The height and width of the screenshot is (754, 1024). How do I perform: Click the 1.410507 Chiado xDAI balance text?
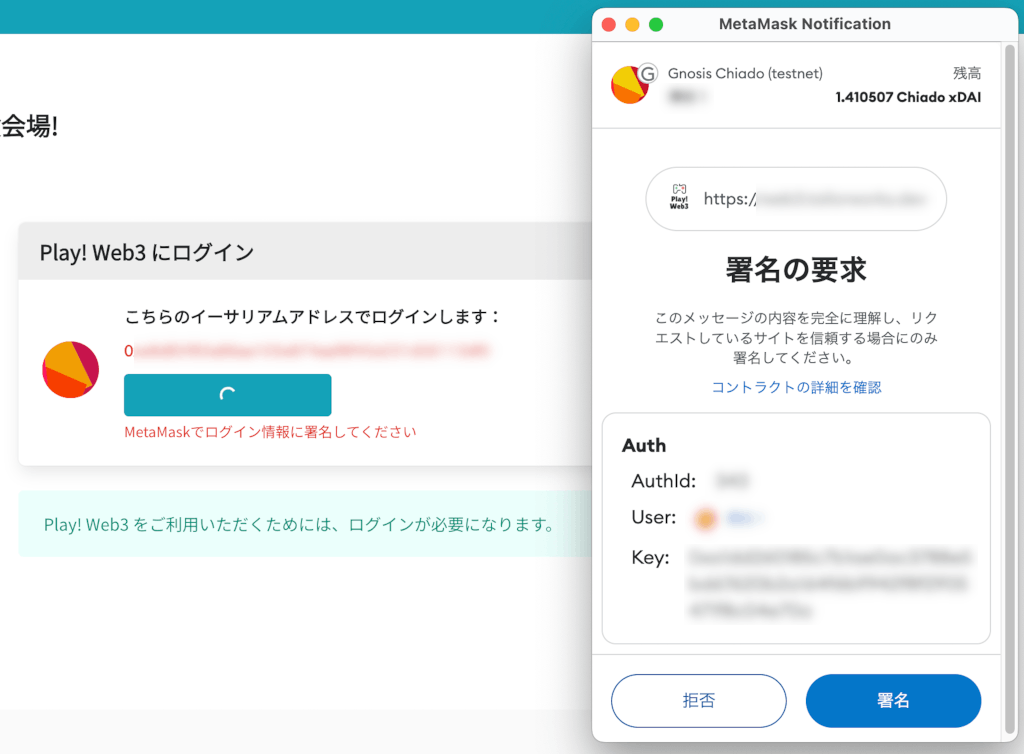(x=908, y=97)
